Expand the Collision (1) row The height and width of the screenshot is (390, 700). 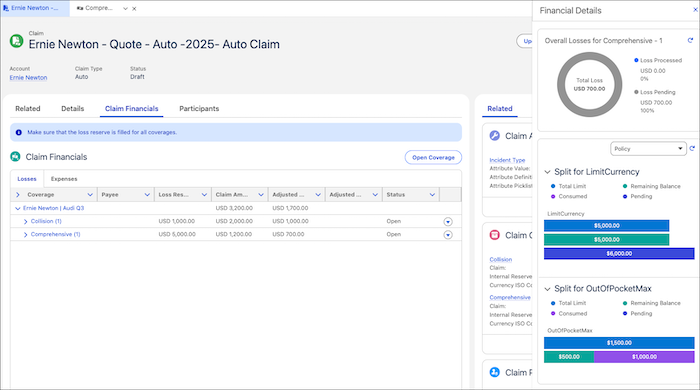[25, 221]
